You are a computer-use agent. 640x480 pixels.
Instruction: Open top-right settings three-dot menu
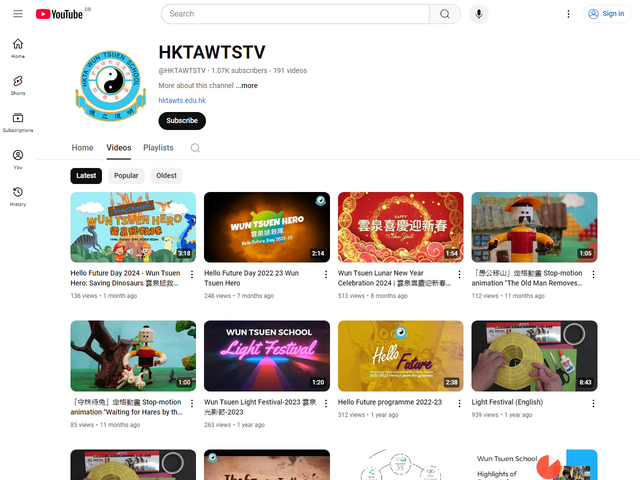(568, 14)
